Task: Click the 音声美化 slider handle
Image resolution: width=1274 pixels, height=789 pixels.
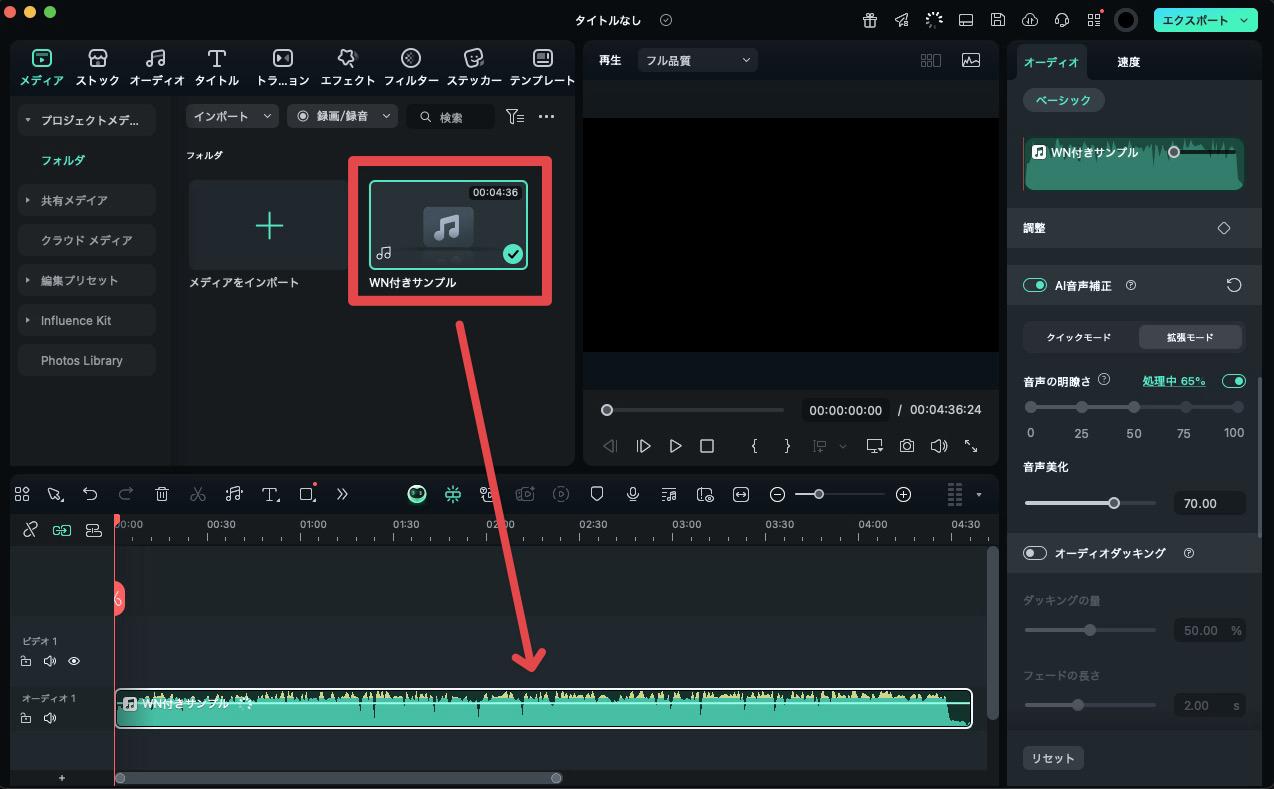Action: [1114, 503]
